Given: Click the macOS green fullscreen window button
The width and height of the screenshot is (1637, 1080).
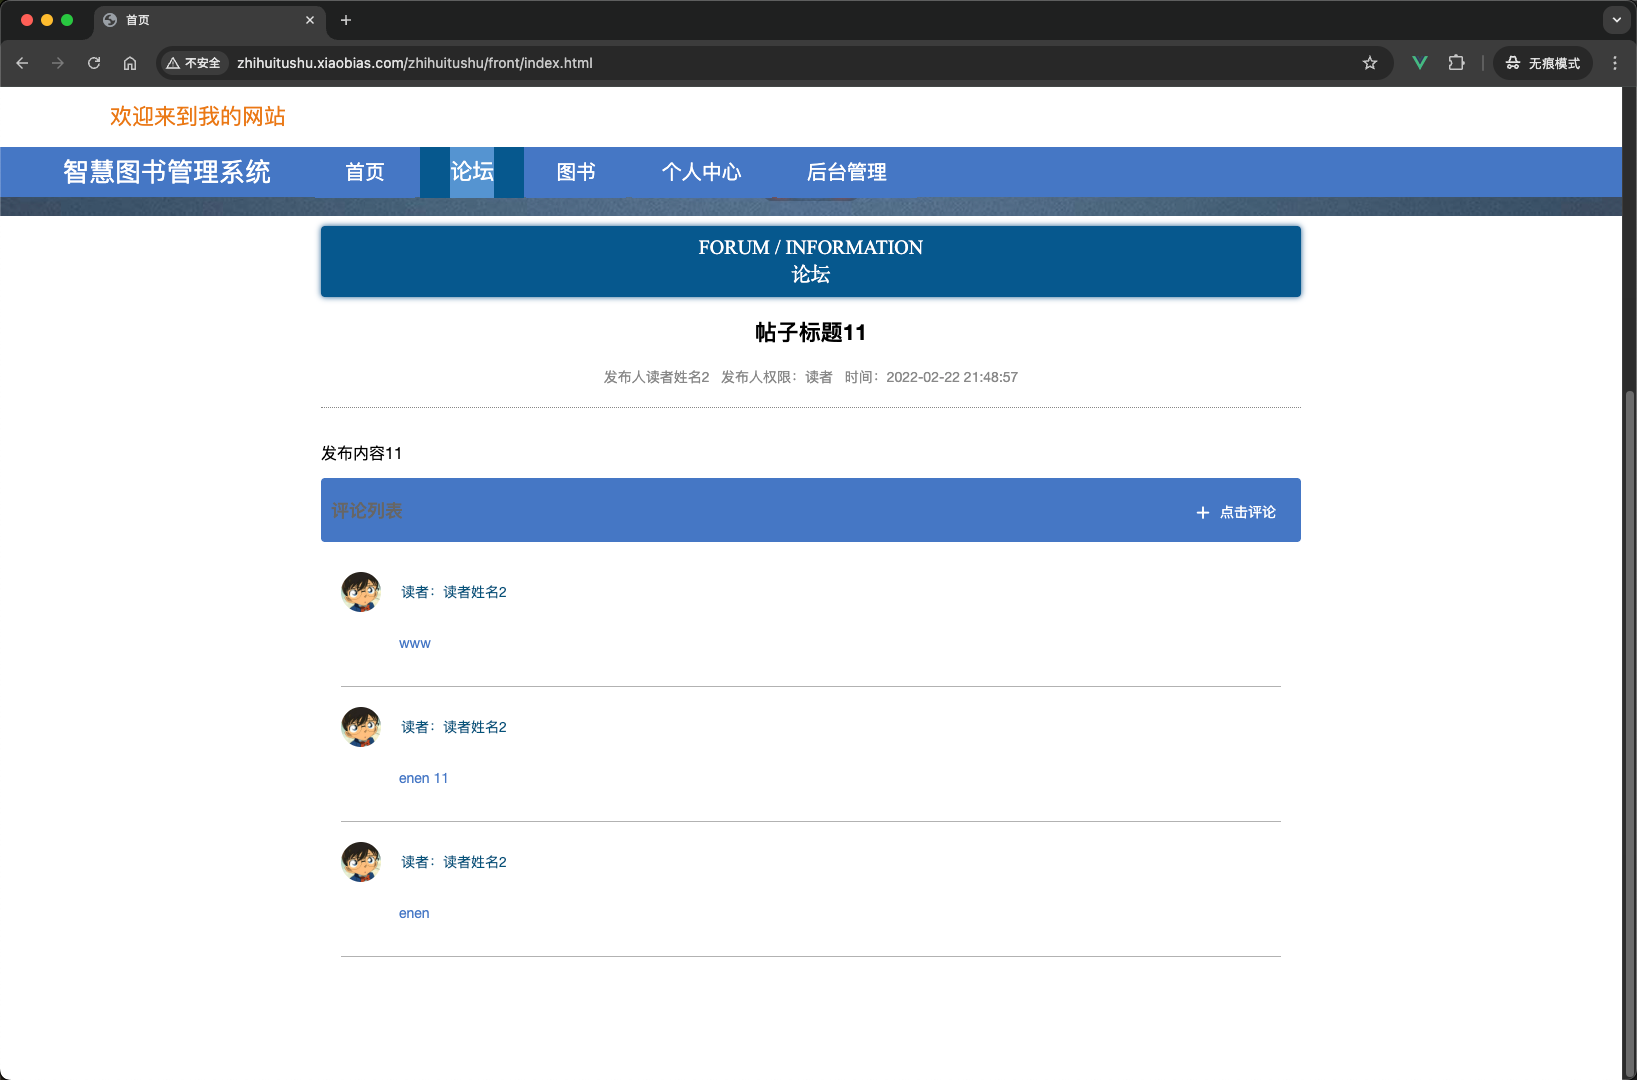Looking at the screenshot, I should [x=67, y=20].
